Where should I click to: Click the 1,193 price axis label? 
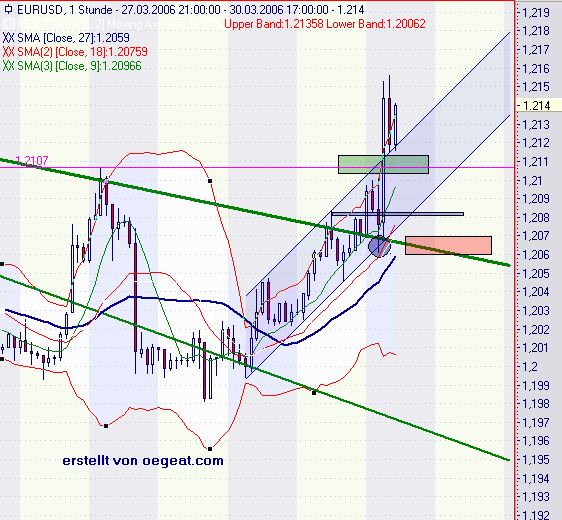pos(536,497)
